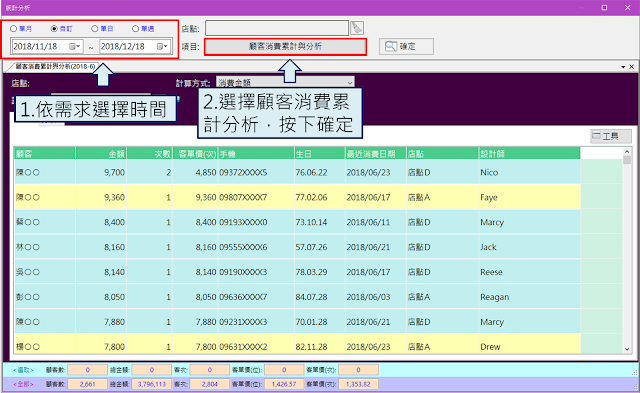Sort by the 設計師 column header
Screen dimensions: 640x393
529,154
